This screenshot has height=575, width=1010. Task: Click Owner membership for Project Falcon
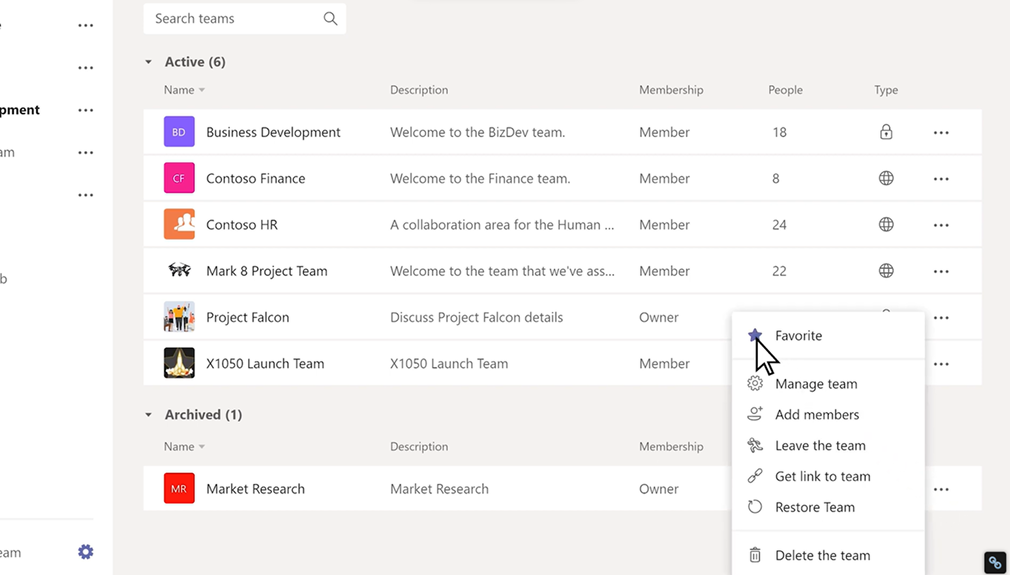[658, 317]
